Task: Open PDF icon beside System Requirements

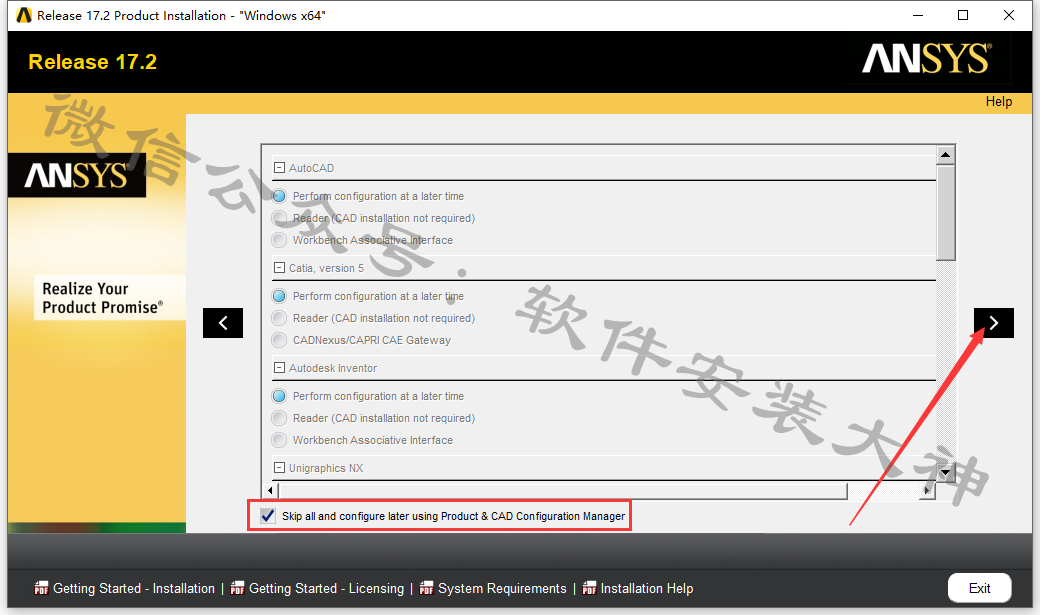Action: (426, 588)
